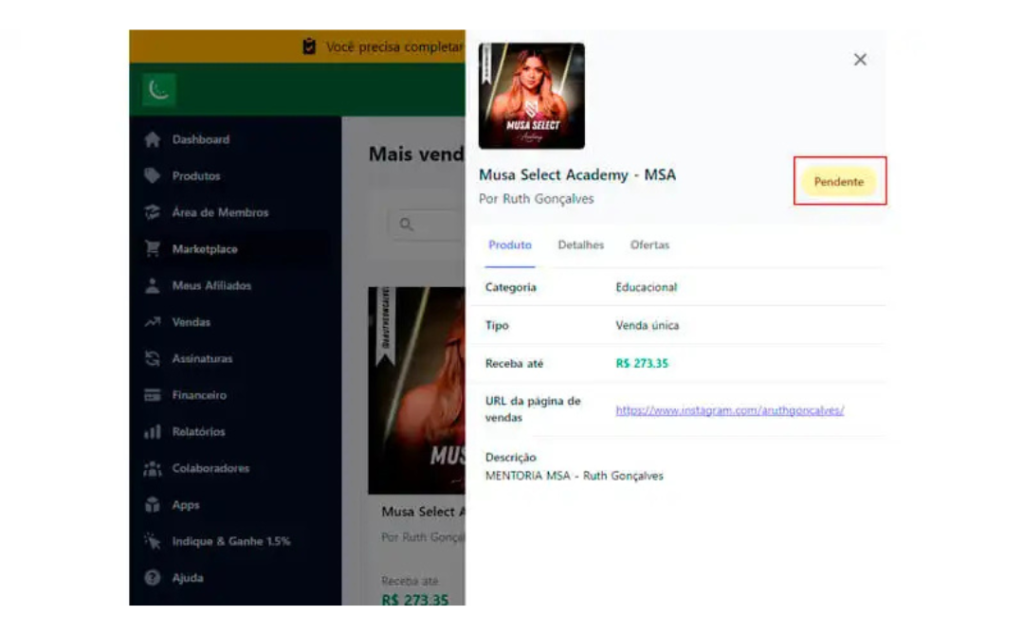Viewport: 1024px width, 633px height.
Task: Switch to the Ofertas tab
Action: (650, 245)
